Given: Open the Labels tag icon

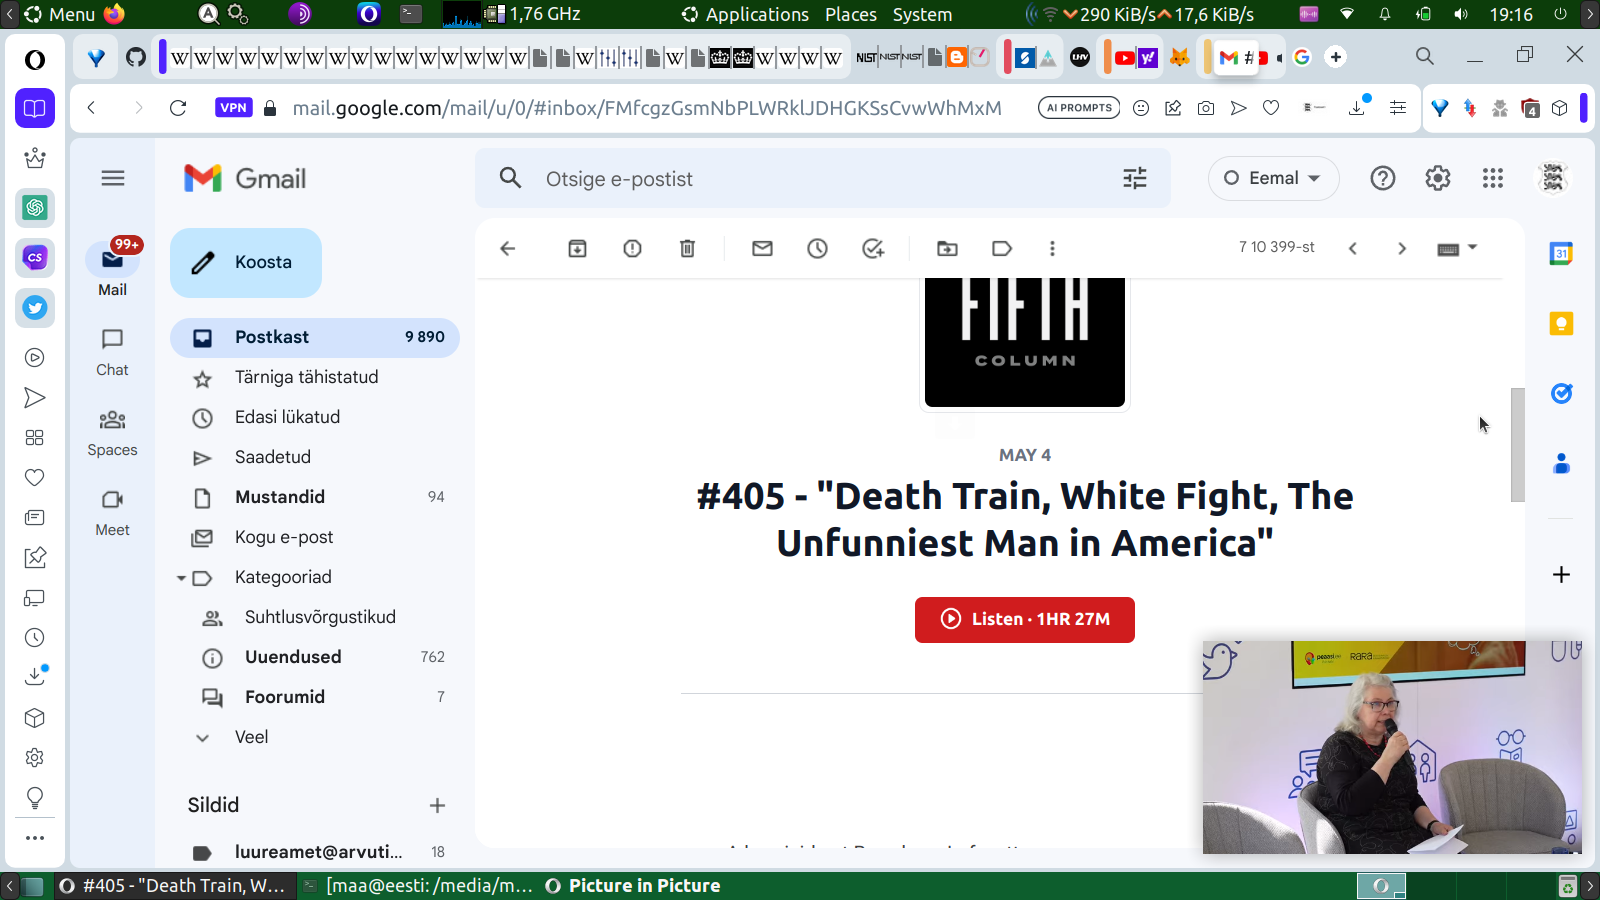Looking at the screenshot, I should [x=1002, y=248].
